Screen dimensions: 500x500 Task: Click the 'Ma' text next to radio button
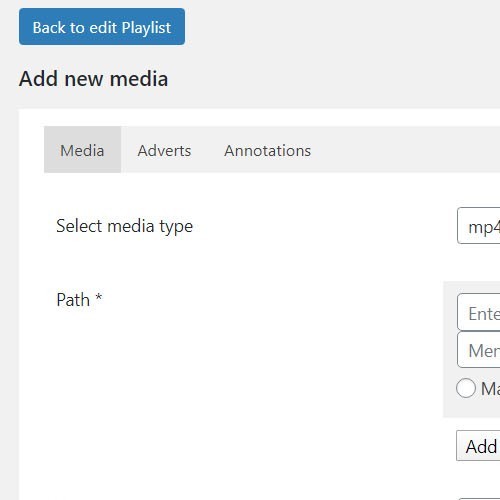490,389
